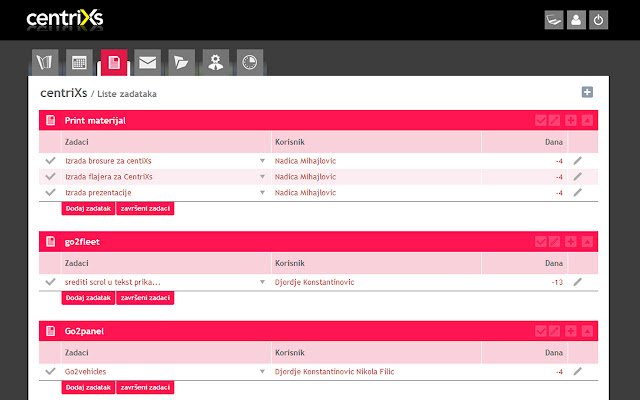Image resolution: width=640 pixels, height=400 pixels.
Task: Open task Izrada brosure za centiXs
Action: pyautogui.click(x=108, y=161)
